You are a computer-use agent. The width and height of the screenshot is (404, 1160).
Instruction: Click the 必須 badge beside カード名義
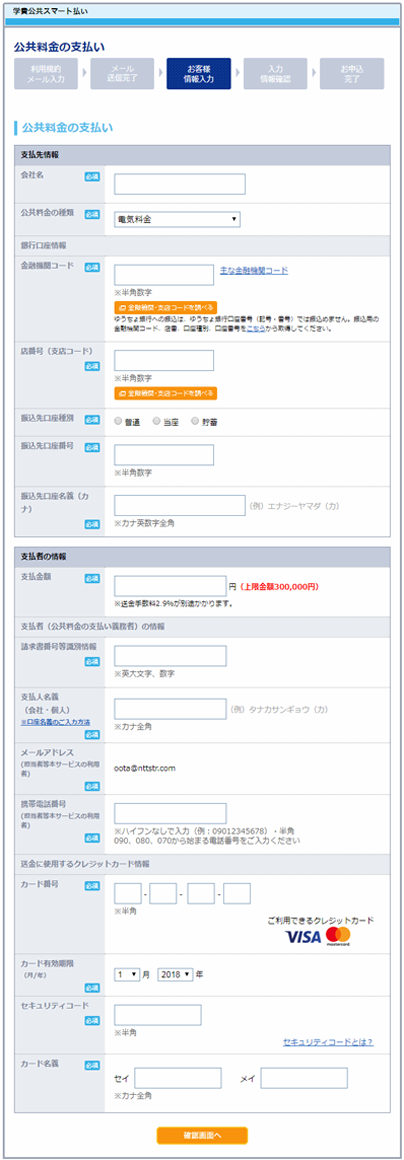tap(92, 1065)
